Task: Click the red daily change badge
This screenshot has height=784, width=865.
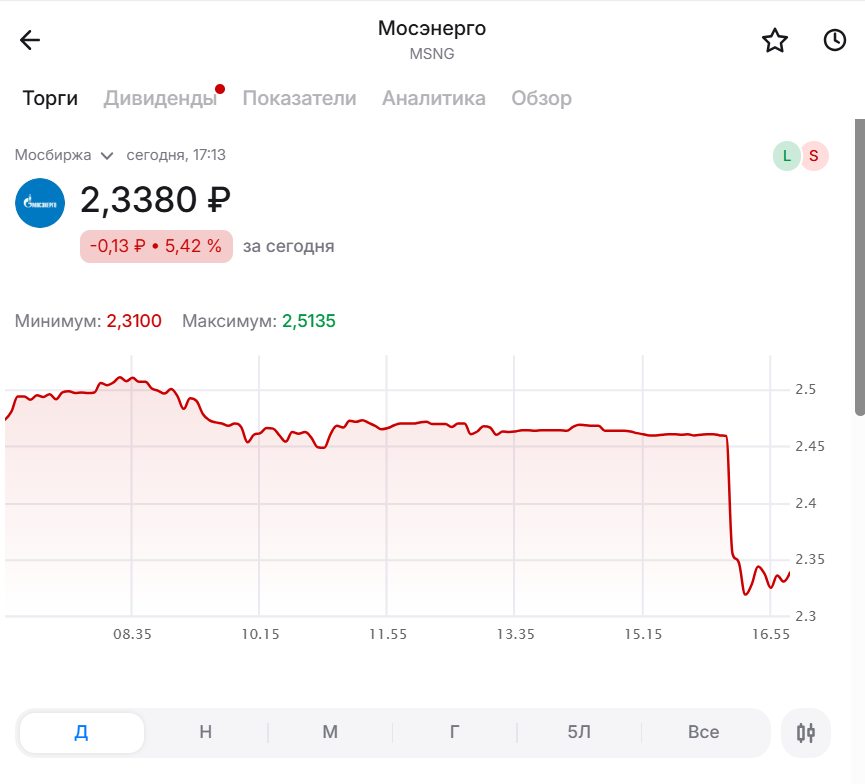Action: coord(156,246)
